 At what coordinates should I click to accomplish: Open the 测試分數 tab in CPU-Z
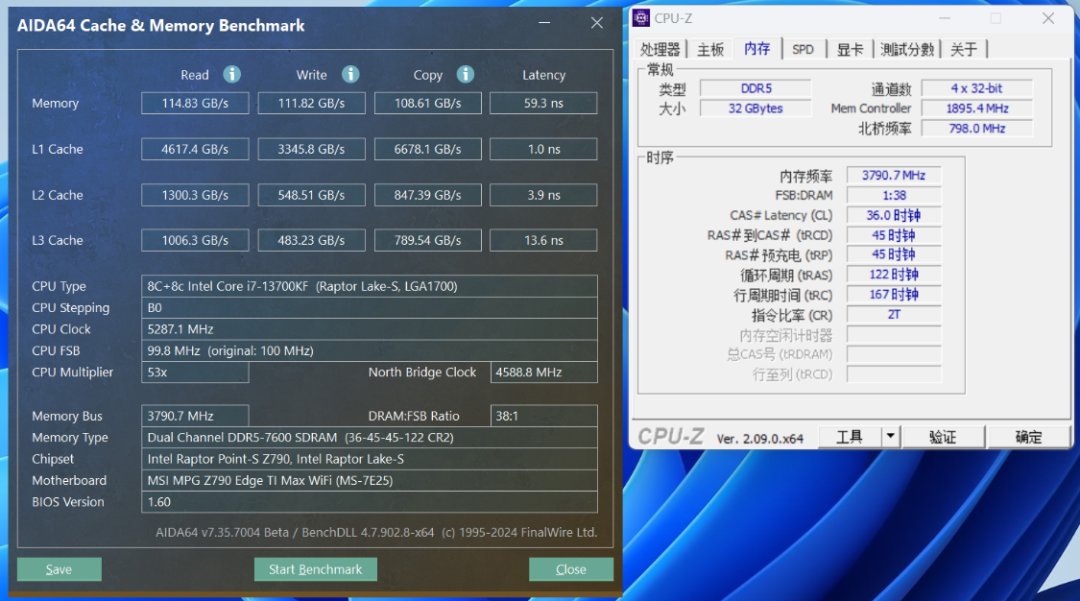[x=907, y=50]
